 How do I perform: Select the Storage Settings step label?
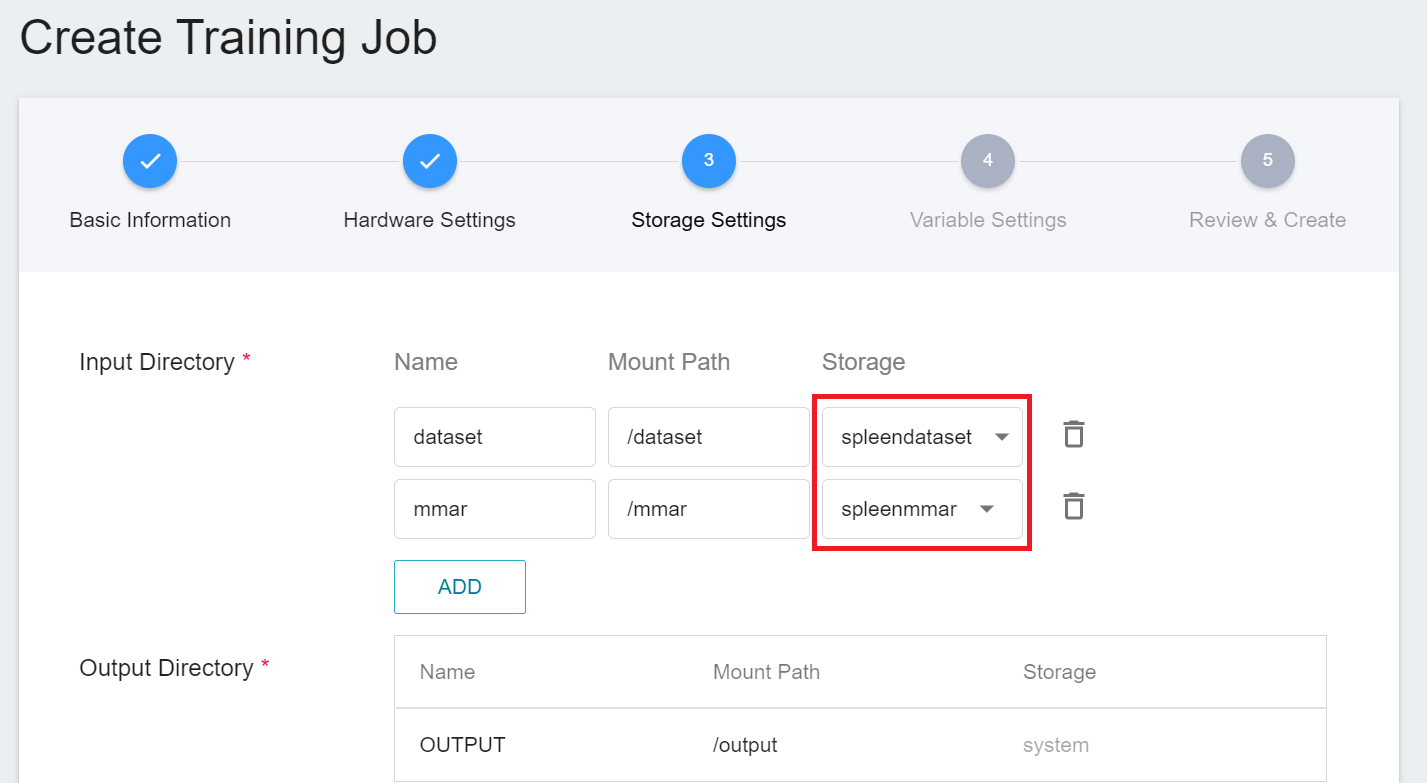click(709, 220)
